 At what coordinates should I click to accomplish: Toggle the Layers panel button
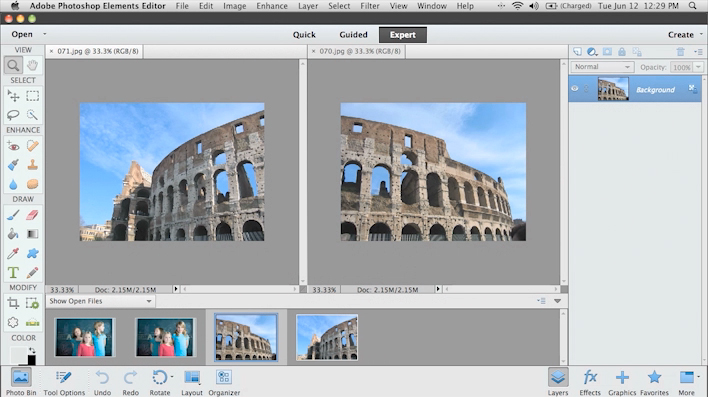[x=558, y=382]
